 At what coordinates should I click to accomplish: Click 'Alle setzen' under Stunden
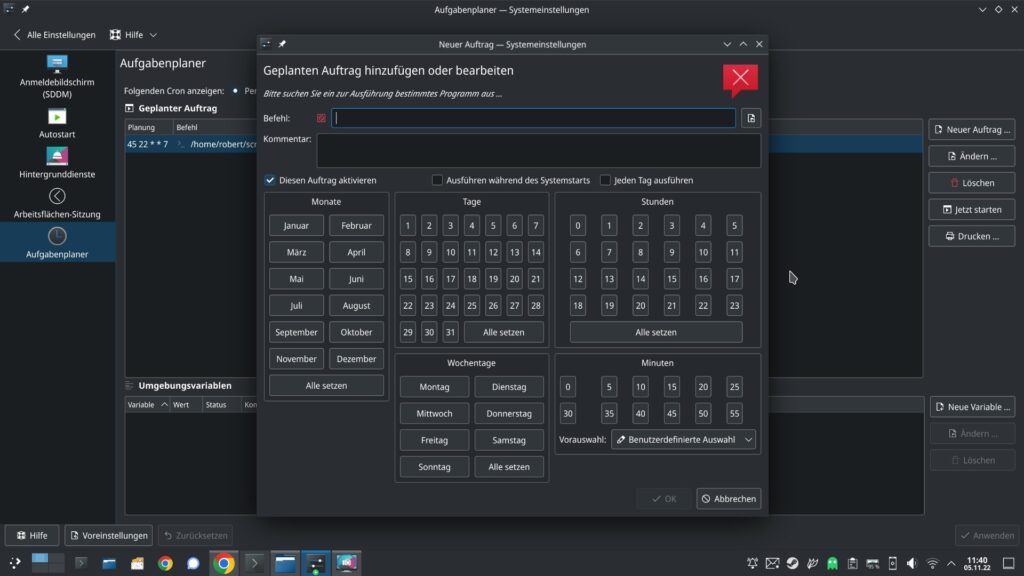point(656,332)
